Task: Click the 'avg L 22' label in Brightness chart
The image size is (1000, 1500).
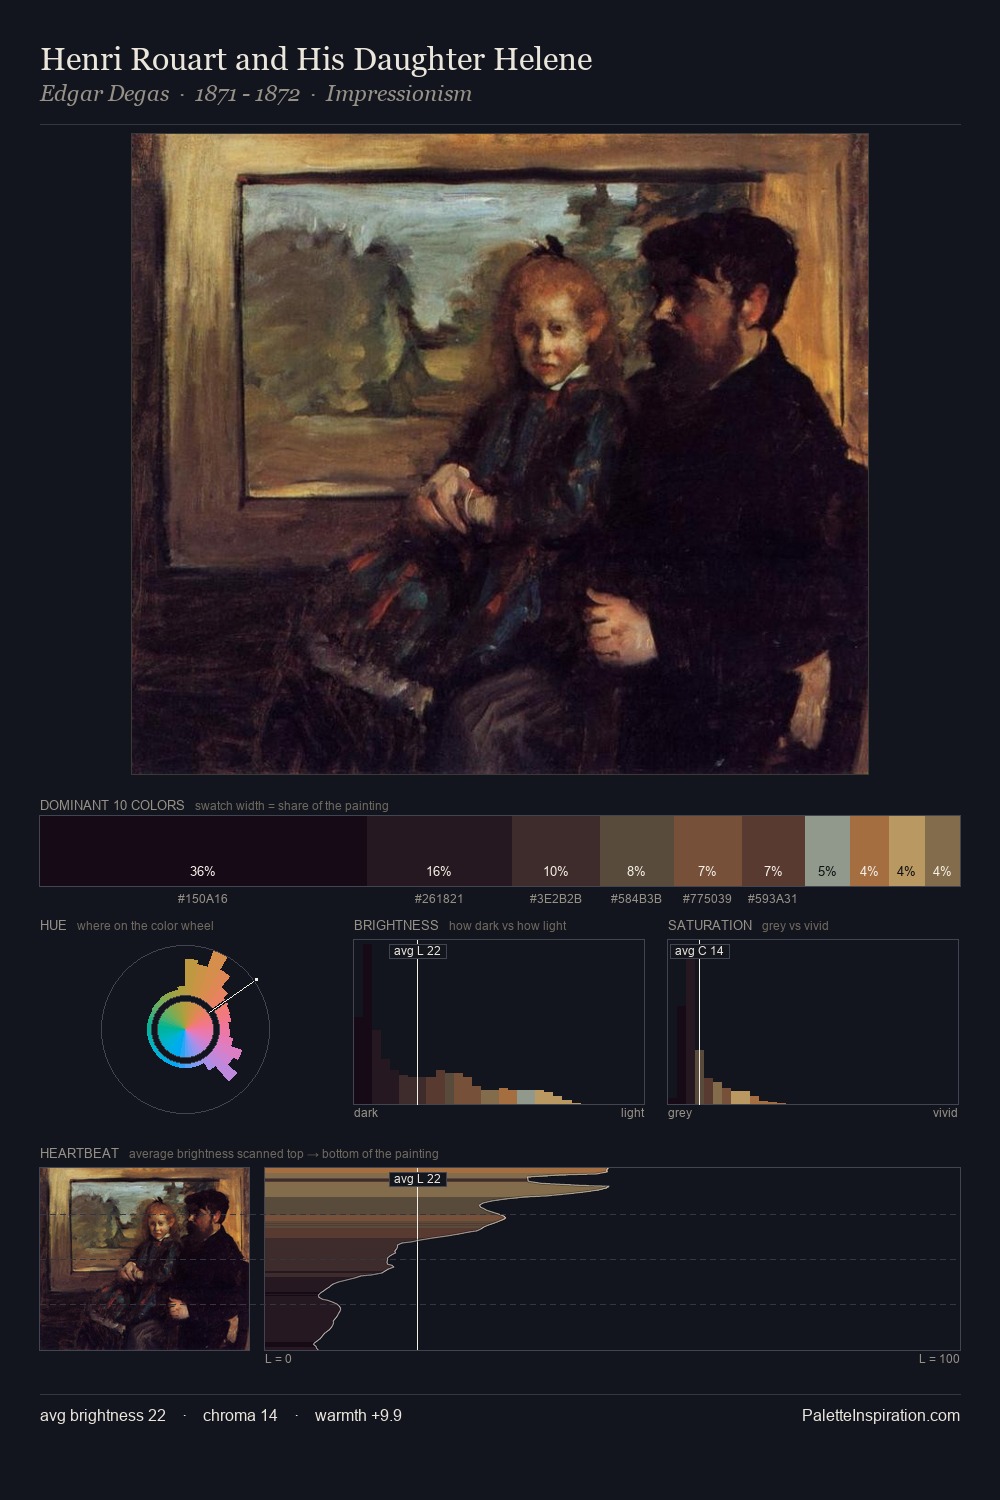Action: point(417,951)
